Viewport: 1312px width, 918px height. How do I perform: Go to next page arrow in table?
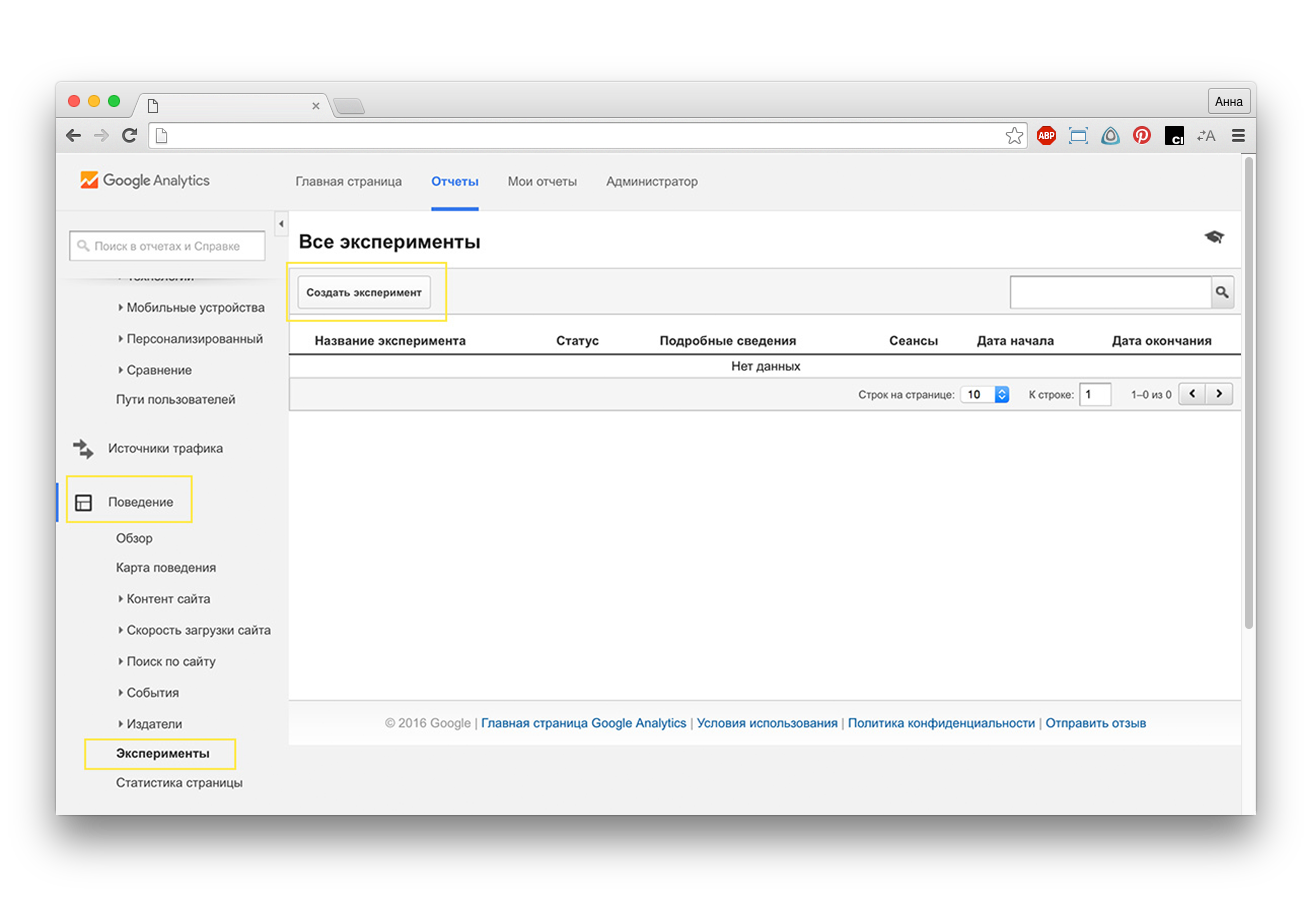(x=1219, y=394)
